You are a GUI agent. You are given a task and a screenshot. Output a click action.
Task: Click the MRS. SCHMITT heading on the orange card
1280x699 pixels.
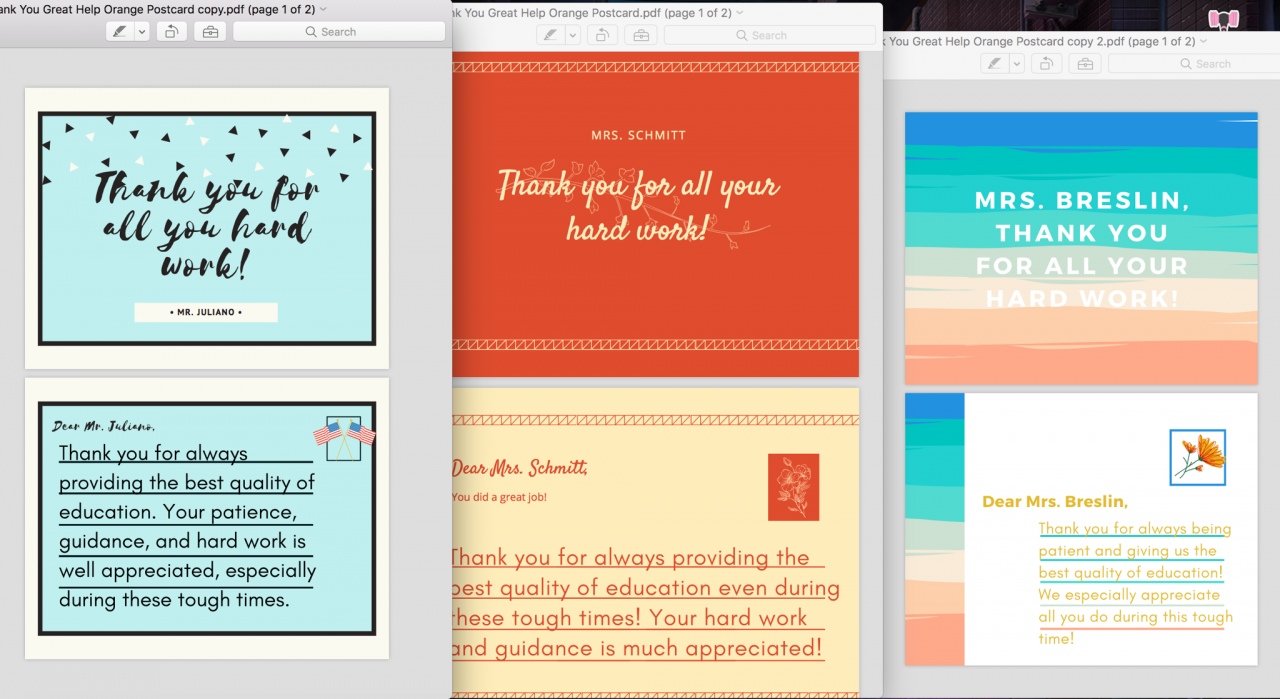(x=639, y=135)
